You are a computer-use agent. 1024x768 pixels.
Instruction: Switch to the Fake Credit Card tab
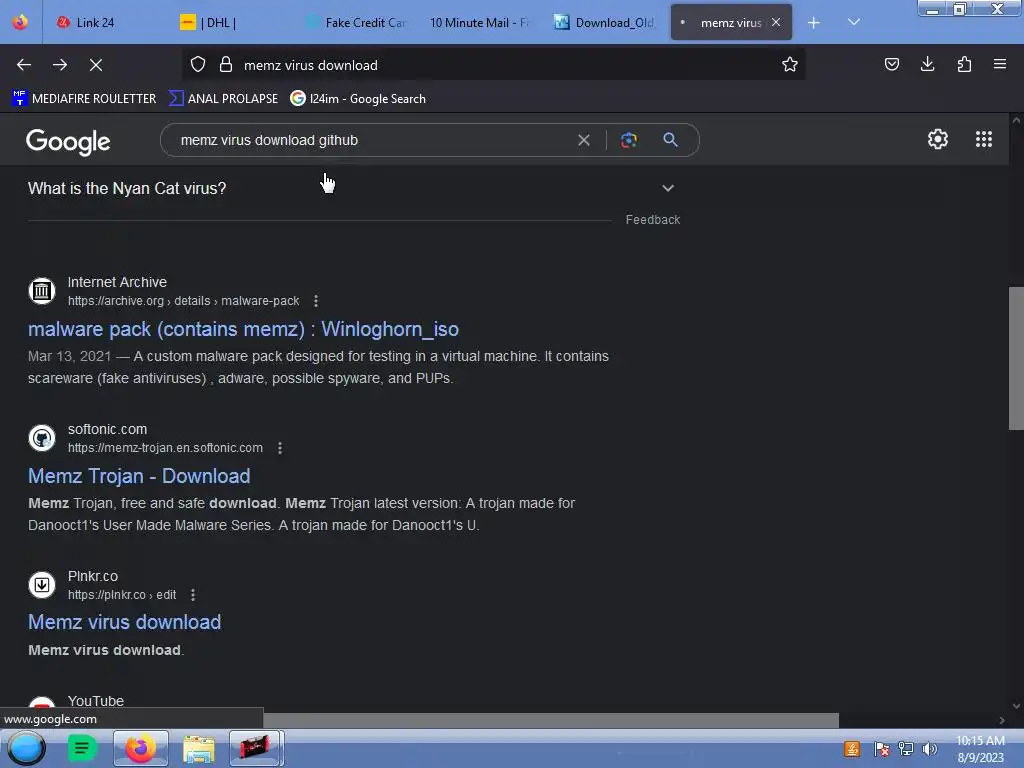pos(357,23)
